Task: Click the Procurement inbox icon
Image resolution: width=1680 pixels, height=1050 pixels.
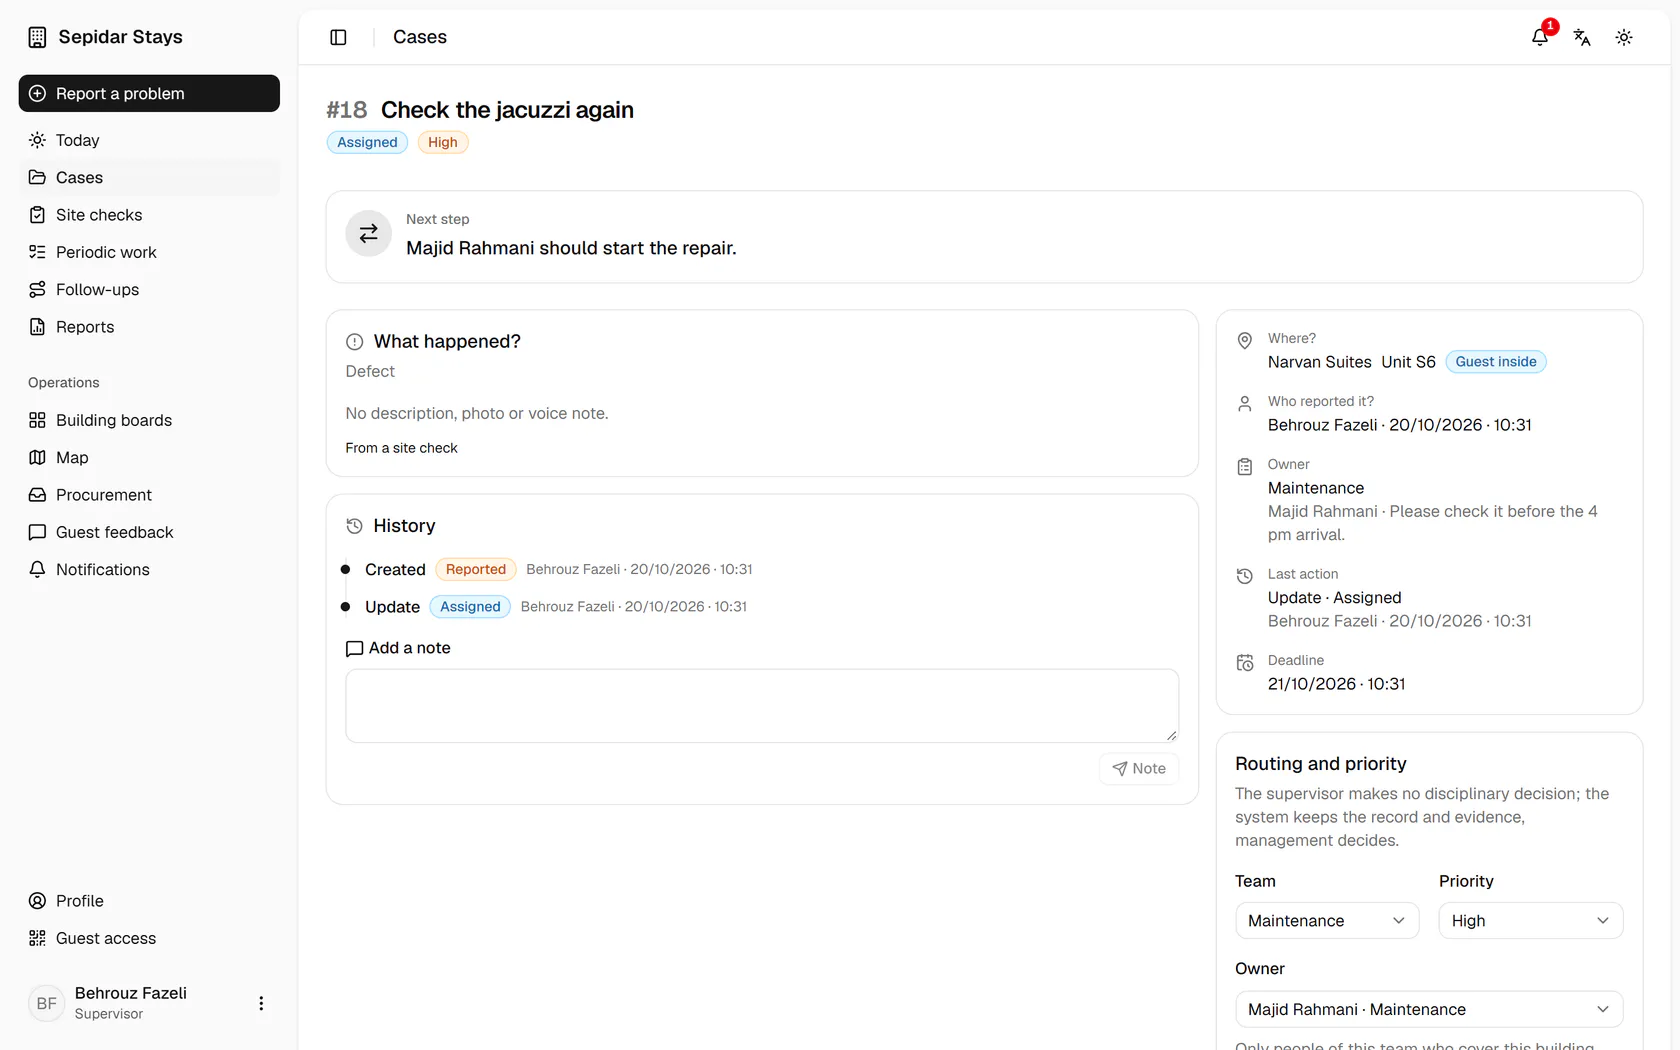Action: click(x=37, y=495)
